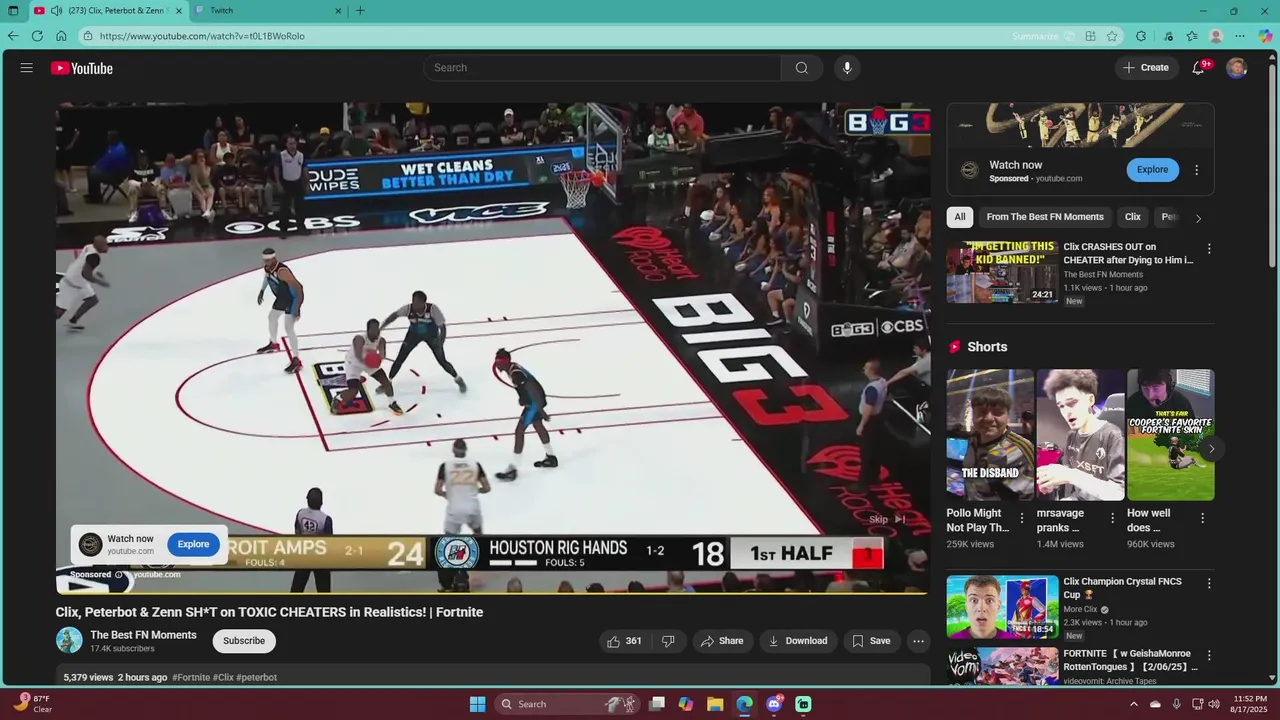Screen dimensions: 1280x720
Task: Open browser home page button
Action: point(61,36)
